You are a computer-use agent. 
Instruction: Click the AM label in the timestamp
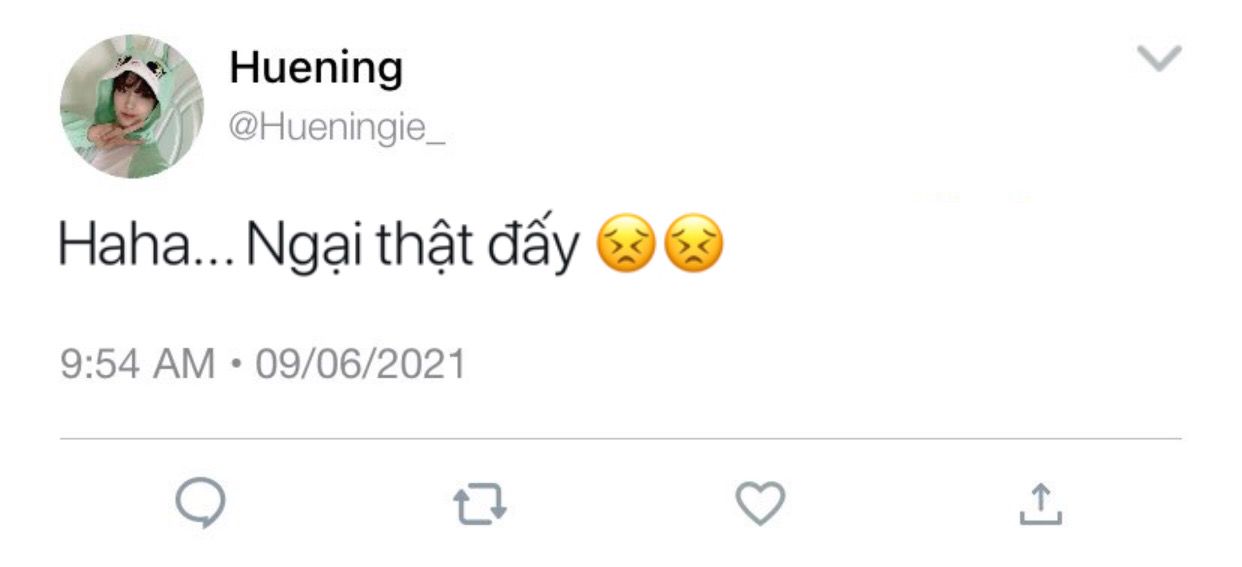tap(184, 364)
